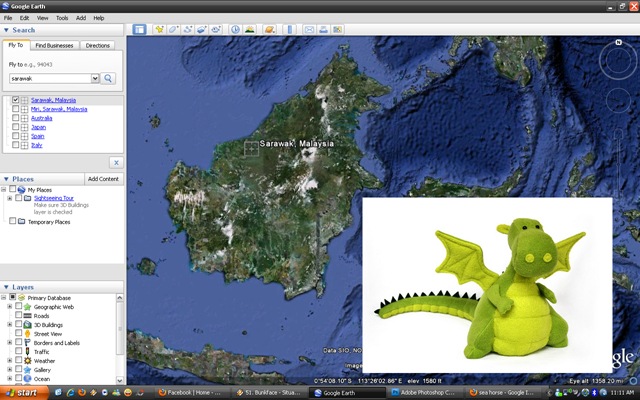This screenshot has width=640, height=400.
Task: Expand the Sightseeing Tour folder
Action: [10, 198]
